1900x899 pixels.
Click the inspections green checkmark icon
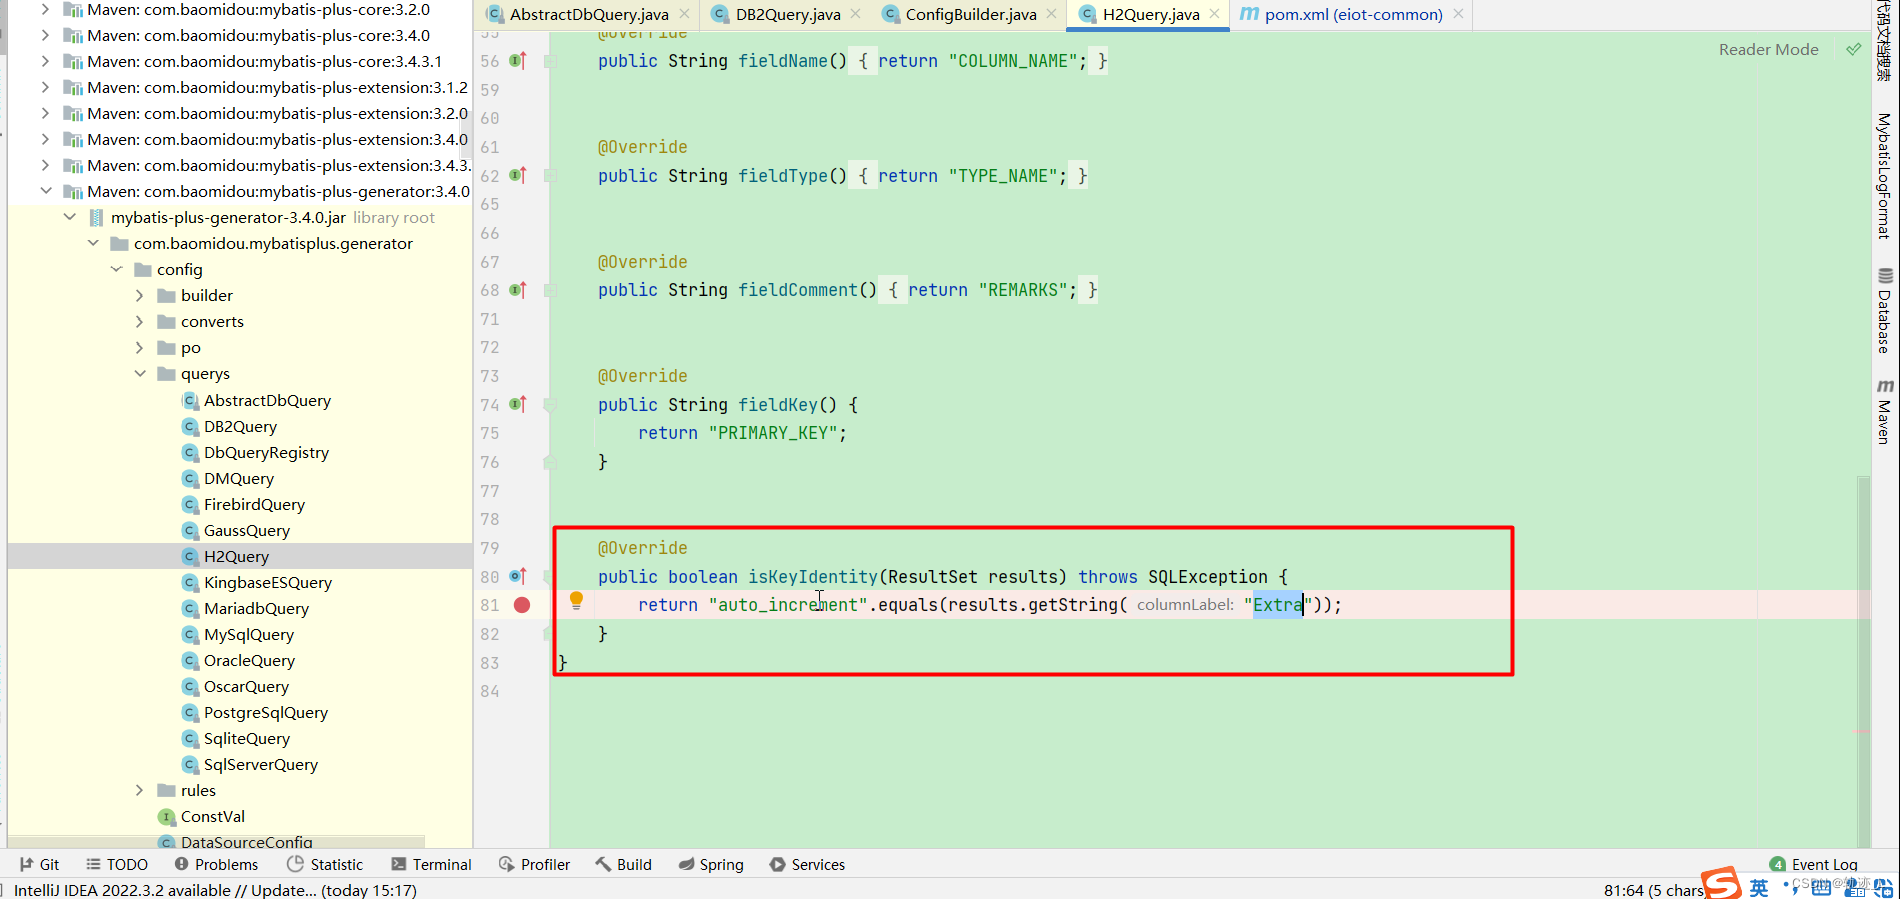tap(1853, 49)
